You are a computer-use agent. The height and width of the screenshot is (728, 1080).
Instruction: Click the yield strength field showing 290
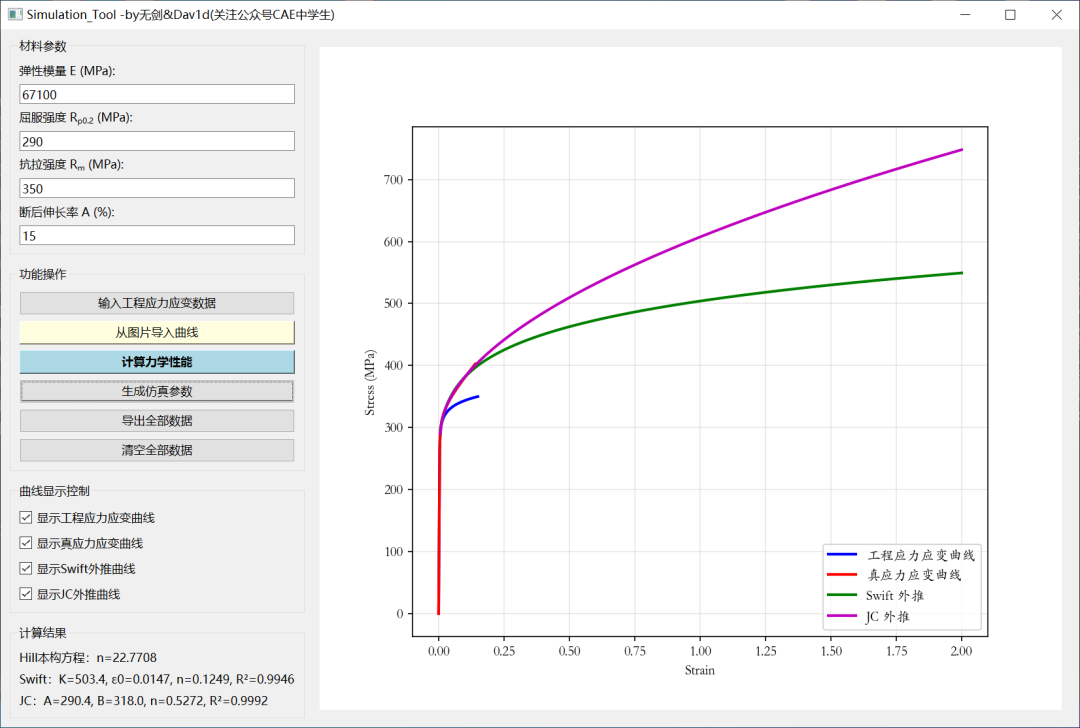point(157,141)
